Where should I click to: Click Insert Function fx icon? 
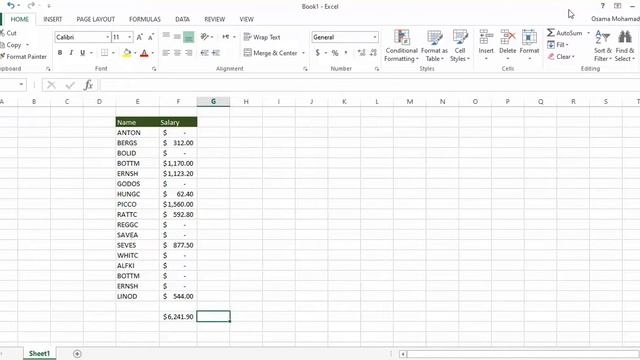(88, 85)
